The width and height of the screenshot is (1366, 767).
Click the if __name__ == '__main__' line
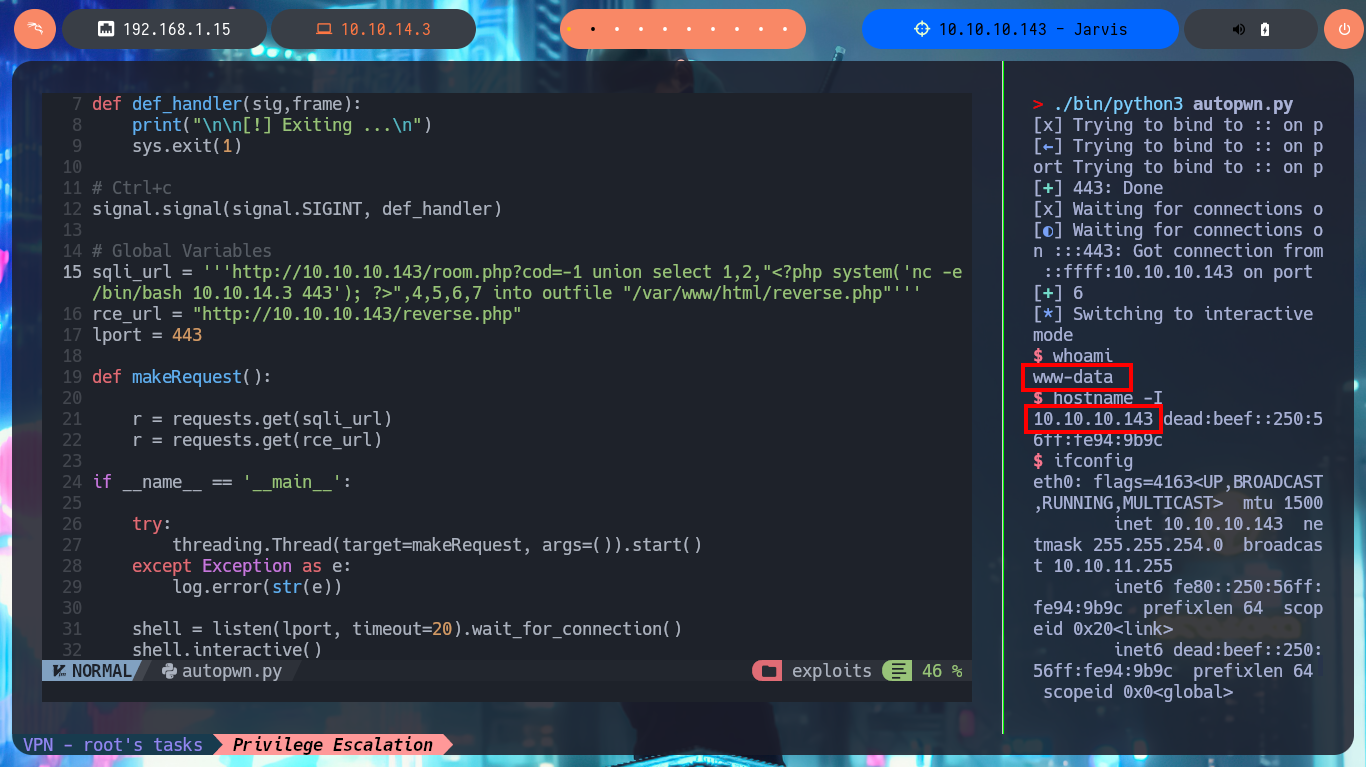pyautogui.click(x=222, y=482)
